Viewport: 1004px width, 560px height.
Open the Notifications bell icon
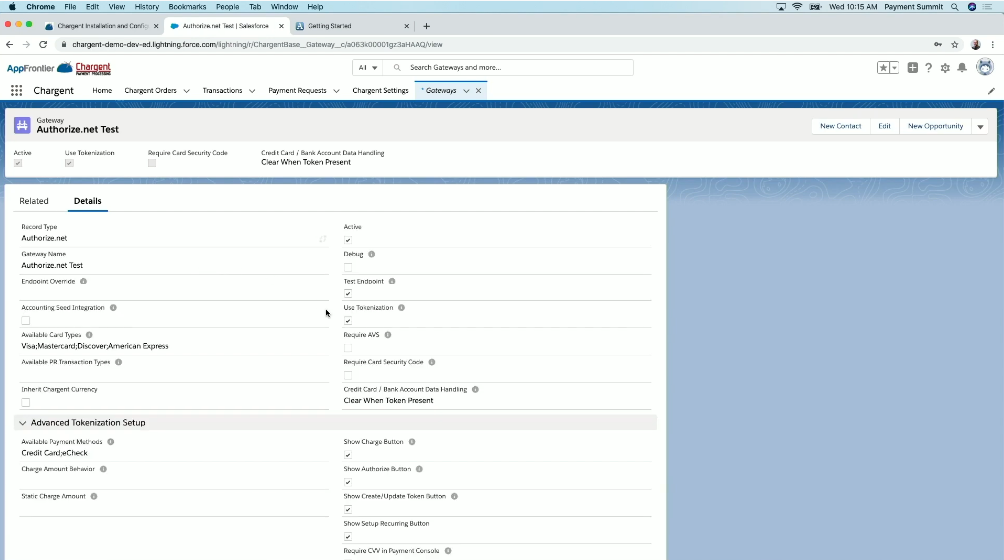[x=962, y=68]
